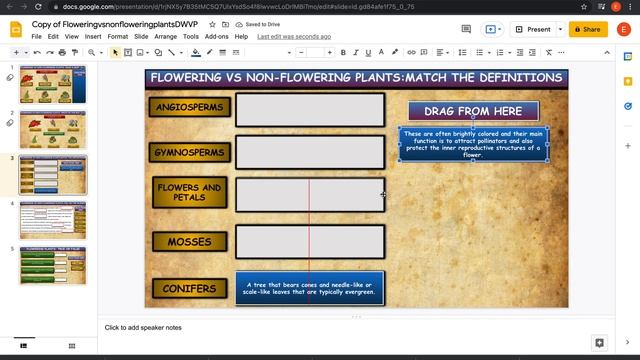Screen dimensions: 640x360
Task: Expand the Align text dropdown
Action: 448,53
